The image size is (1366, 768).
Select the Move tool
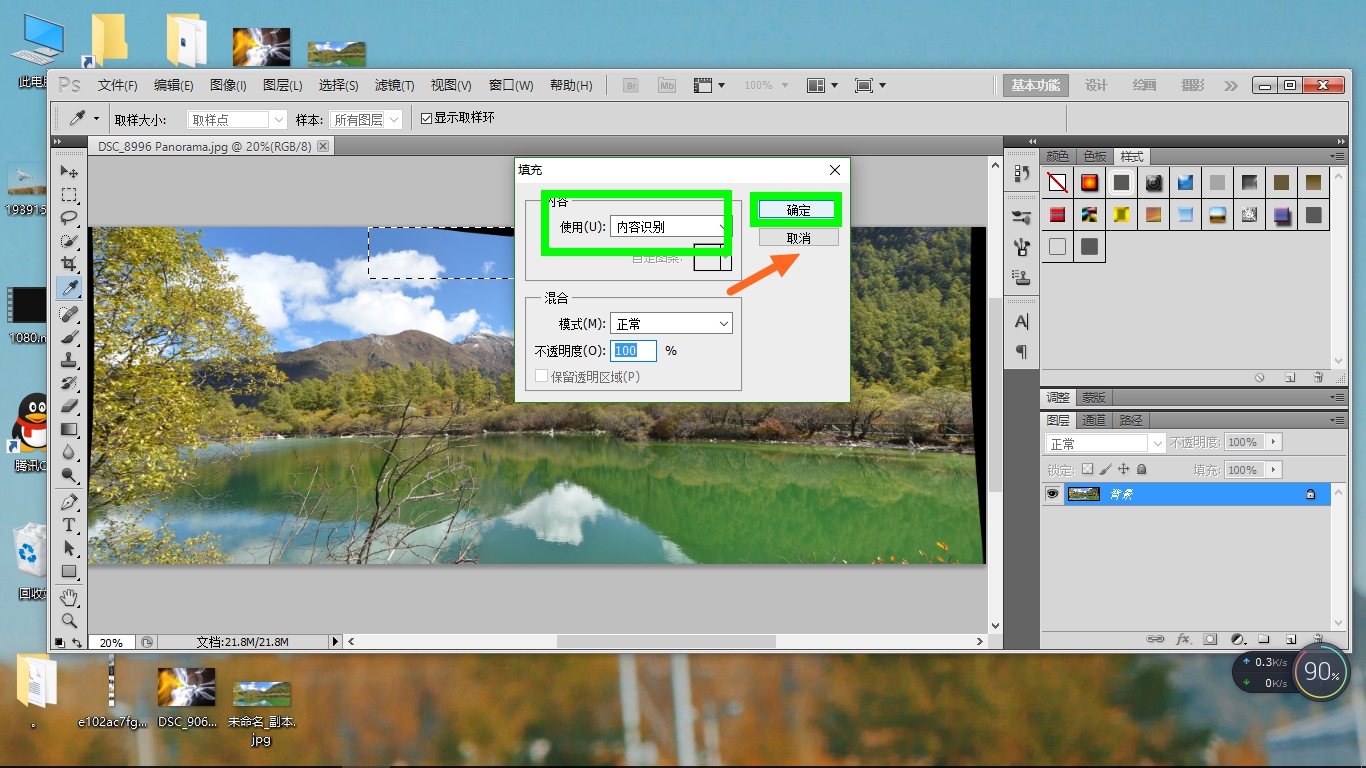coord(69,172)
